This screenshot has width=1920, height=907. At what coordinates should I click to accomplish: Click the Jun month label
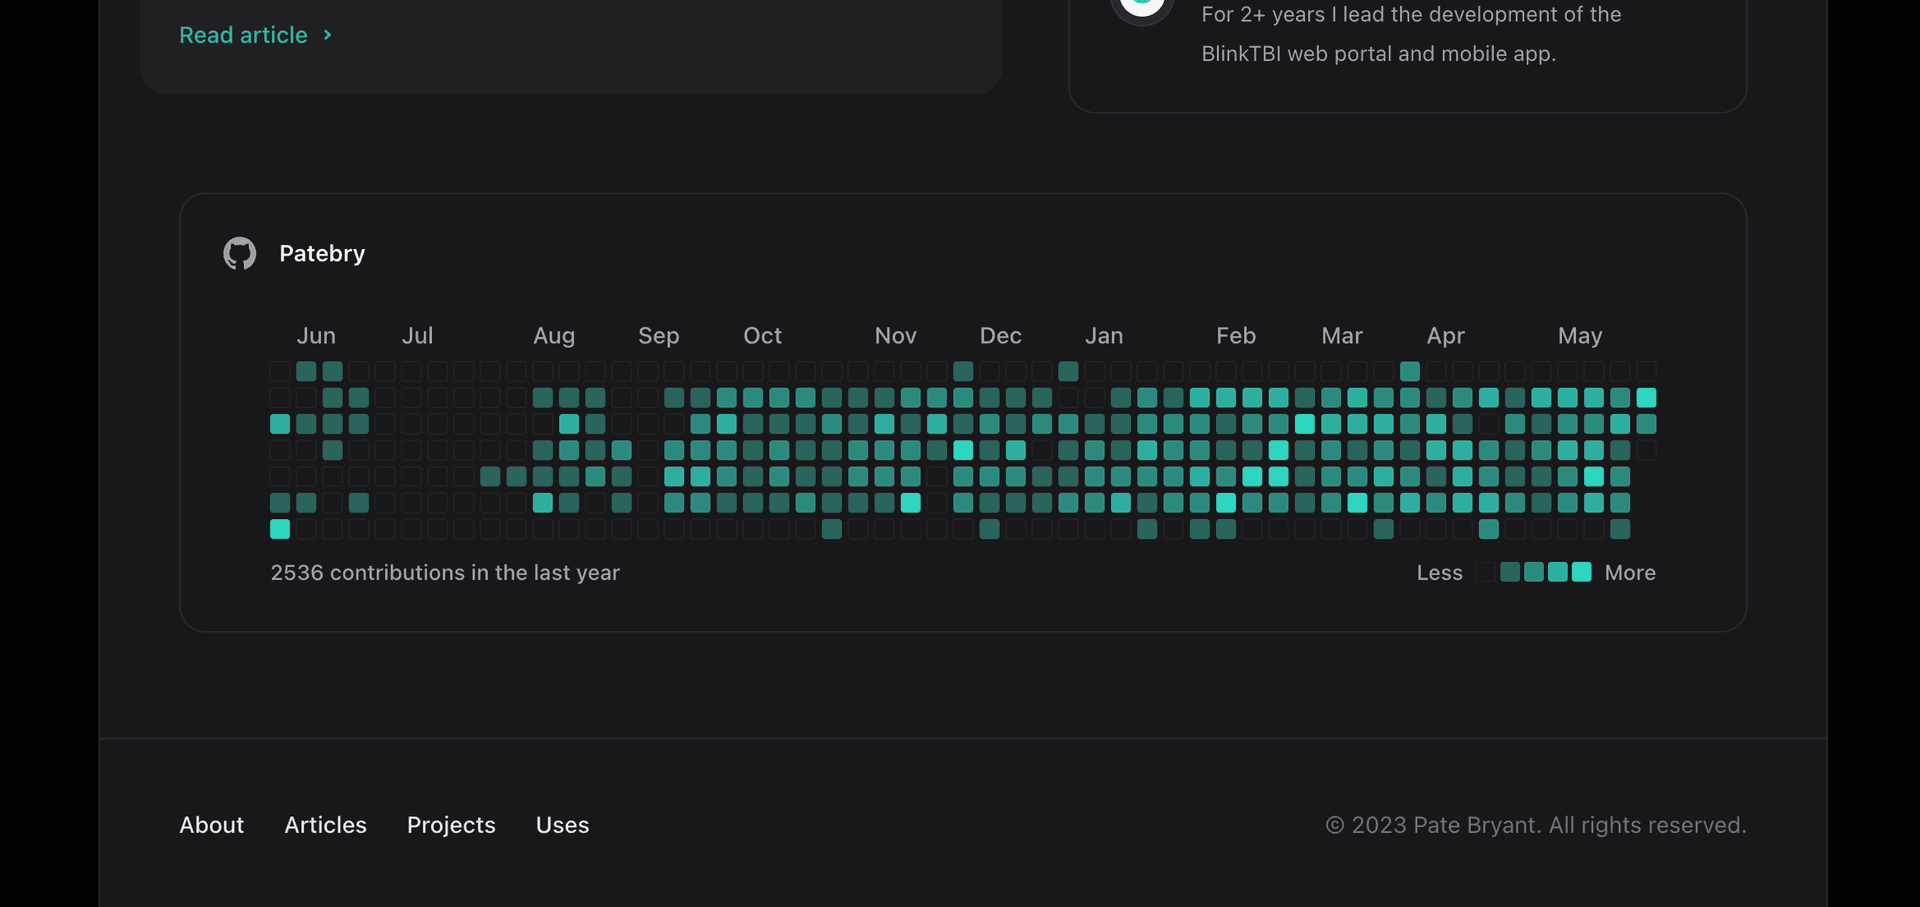(x=316, y=336)
